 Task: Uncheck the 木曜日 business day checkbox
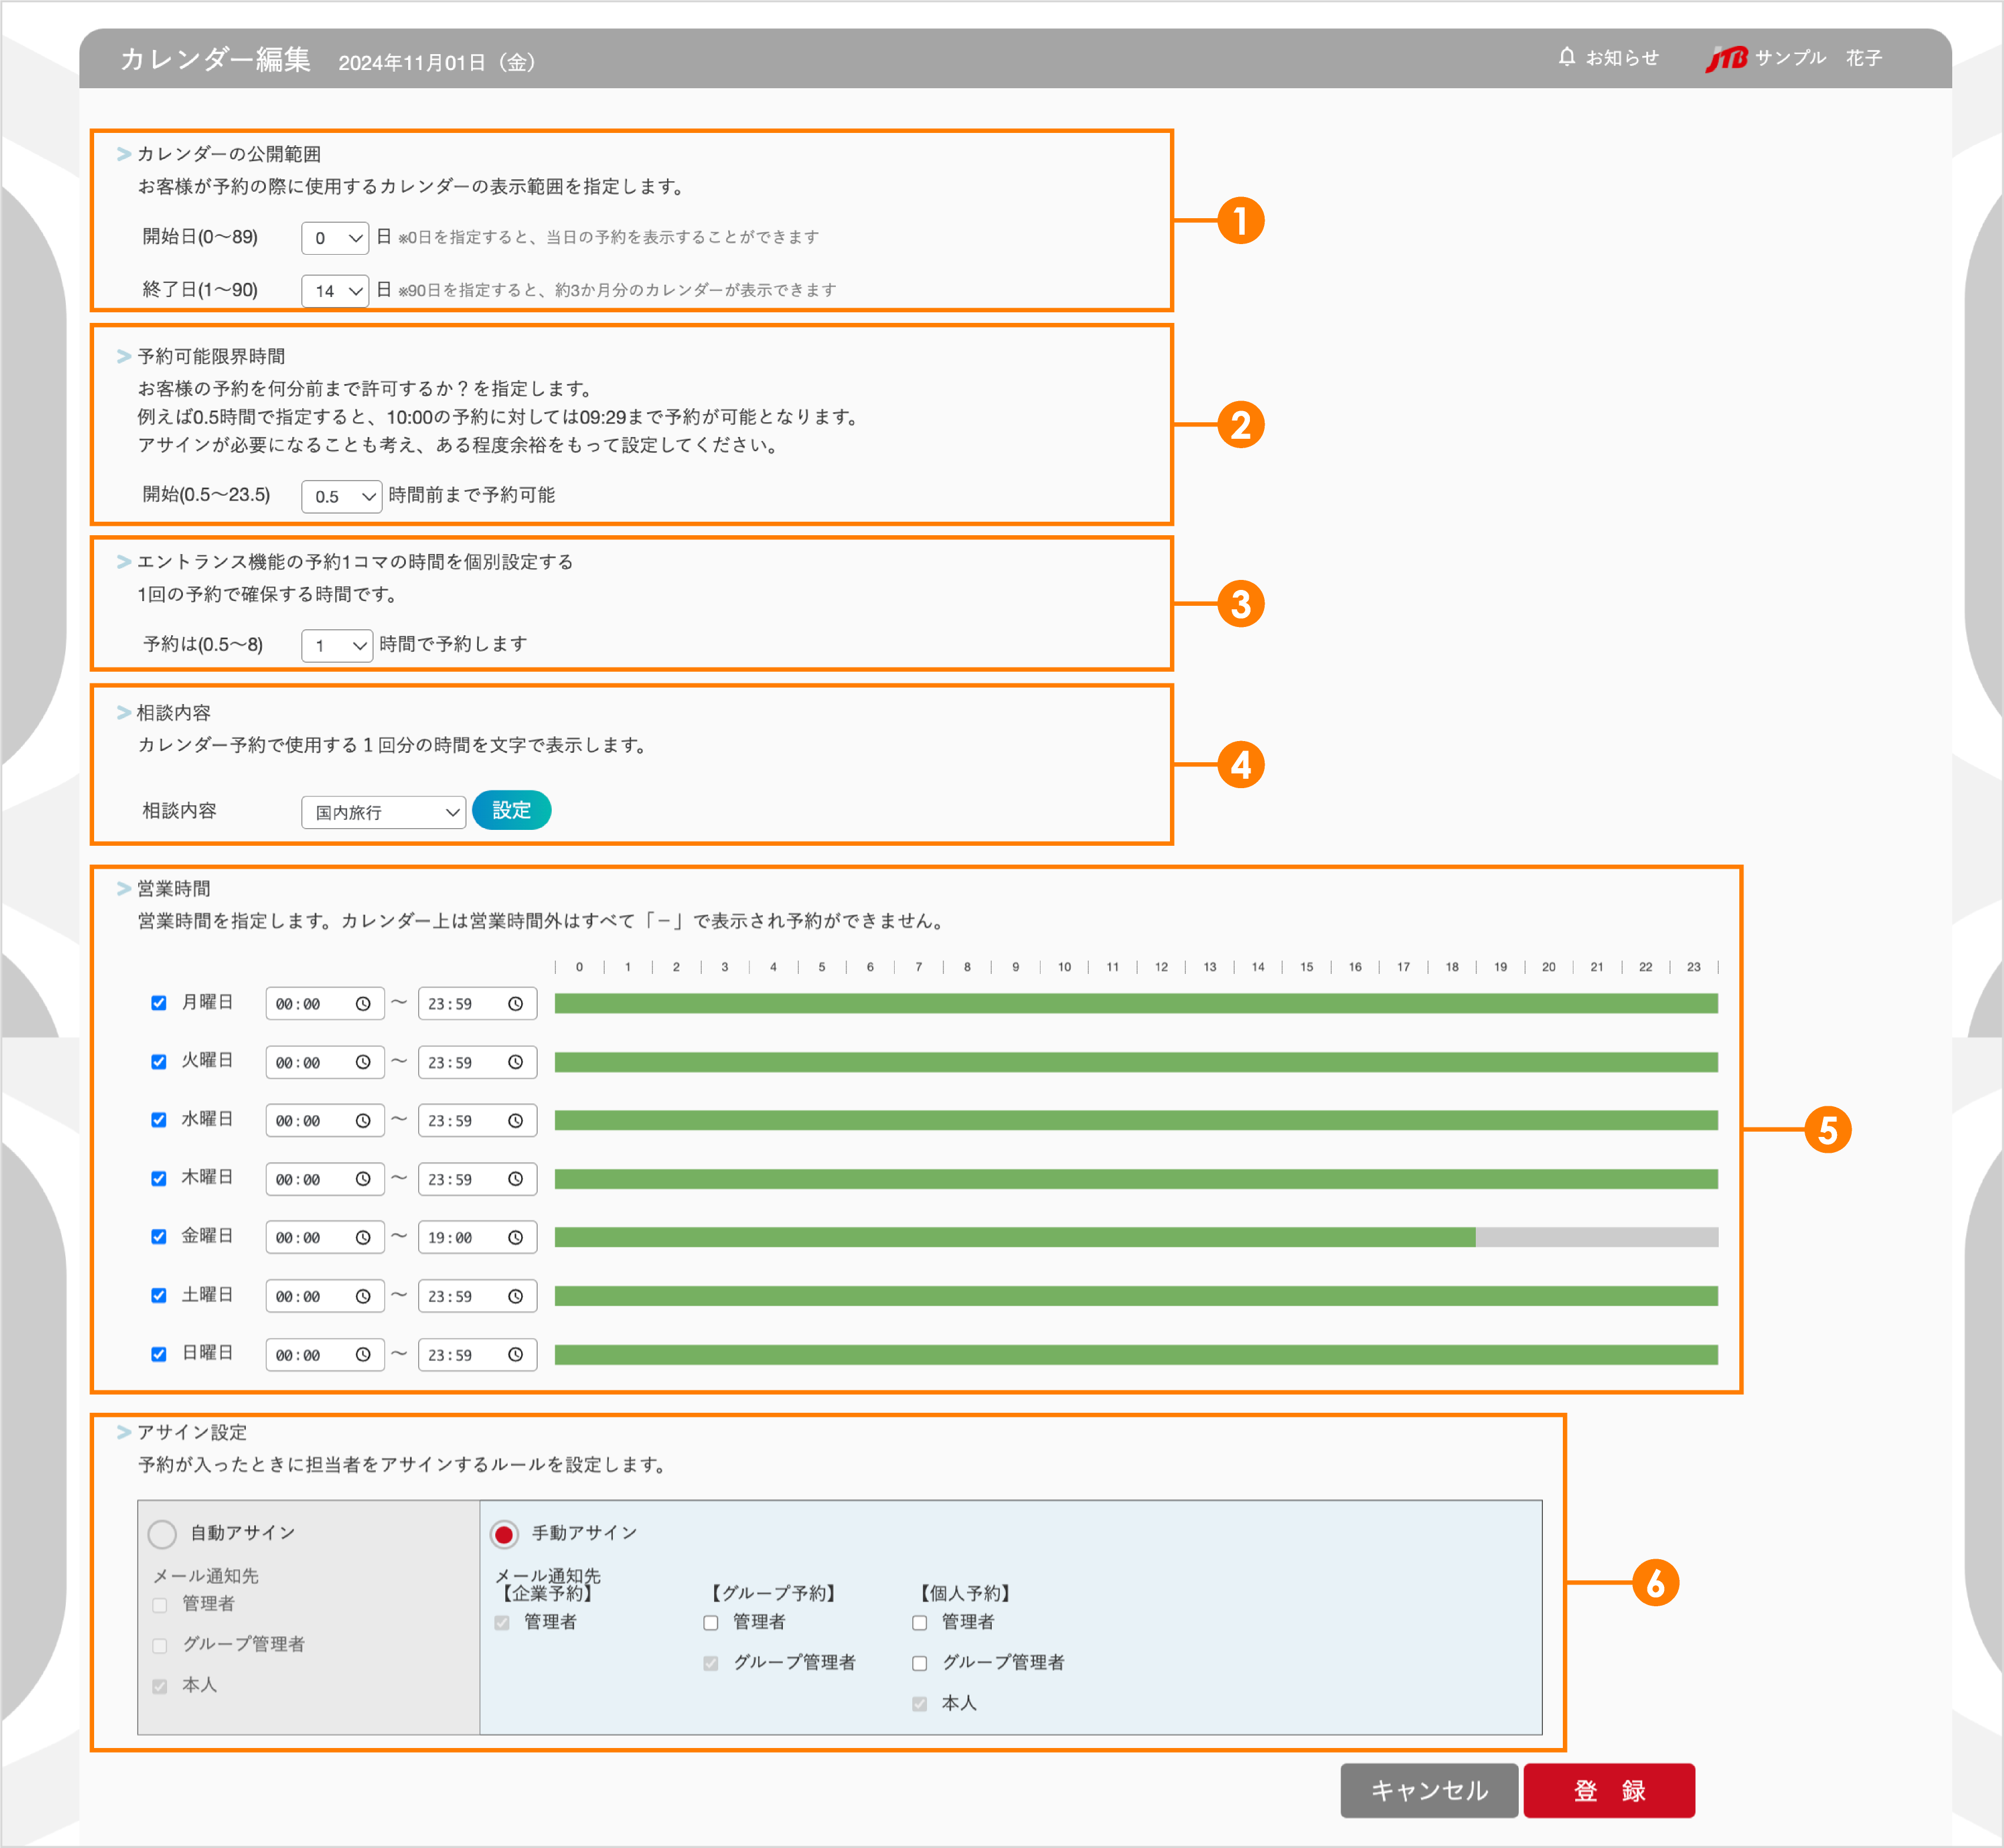(x=159, y=1179)
